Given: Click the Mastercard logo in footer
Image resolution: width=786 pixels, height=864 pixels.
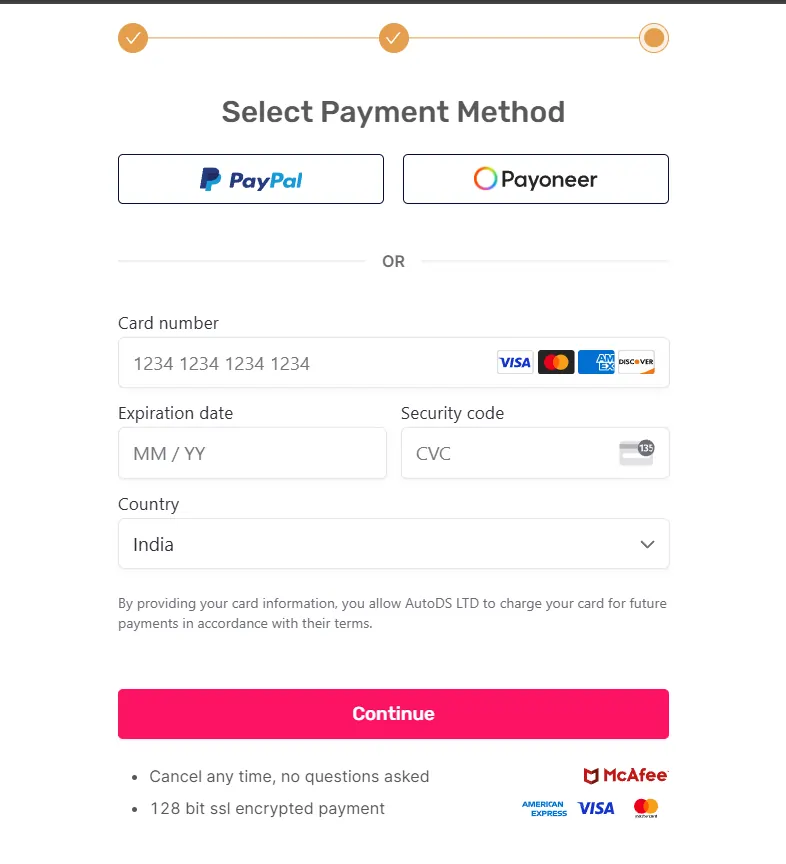Looking at the screenshot, I should tap(646, 808).
